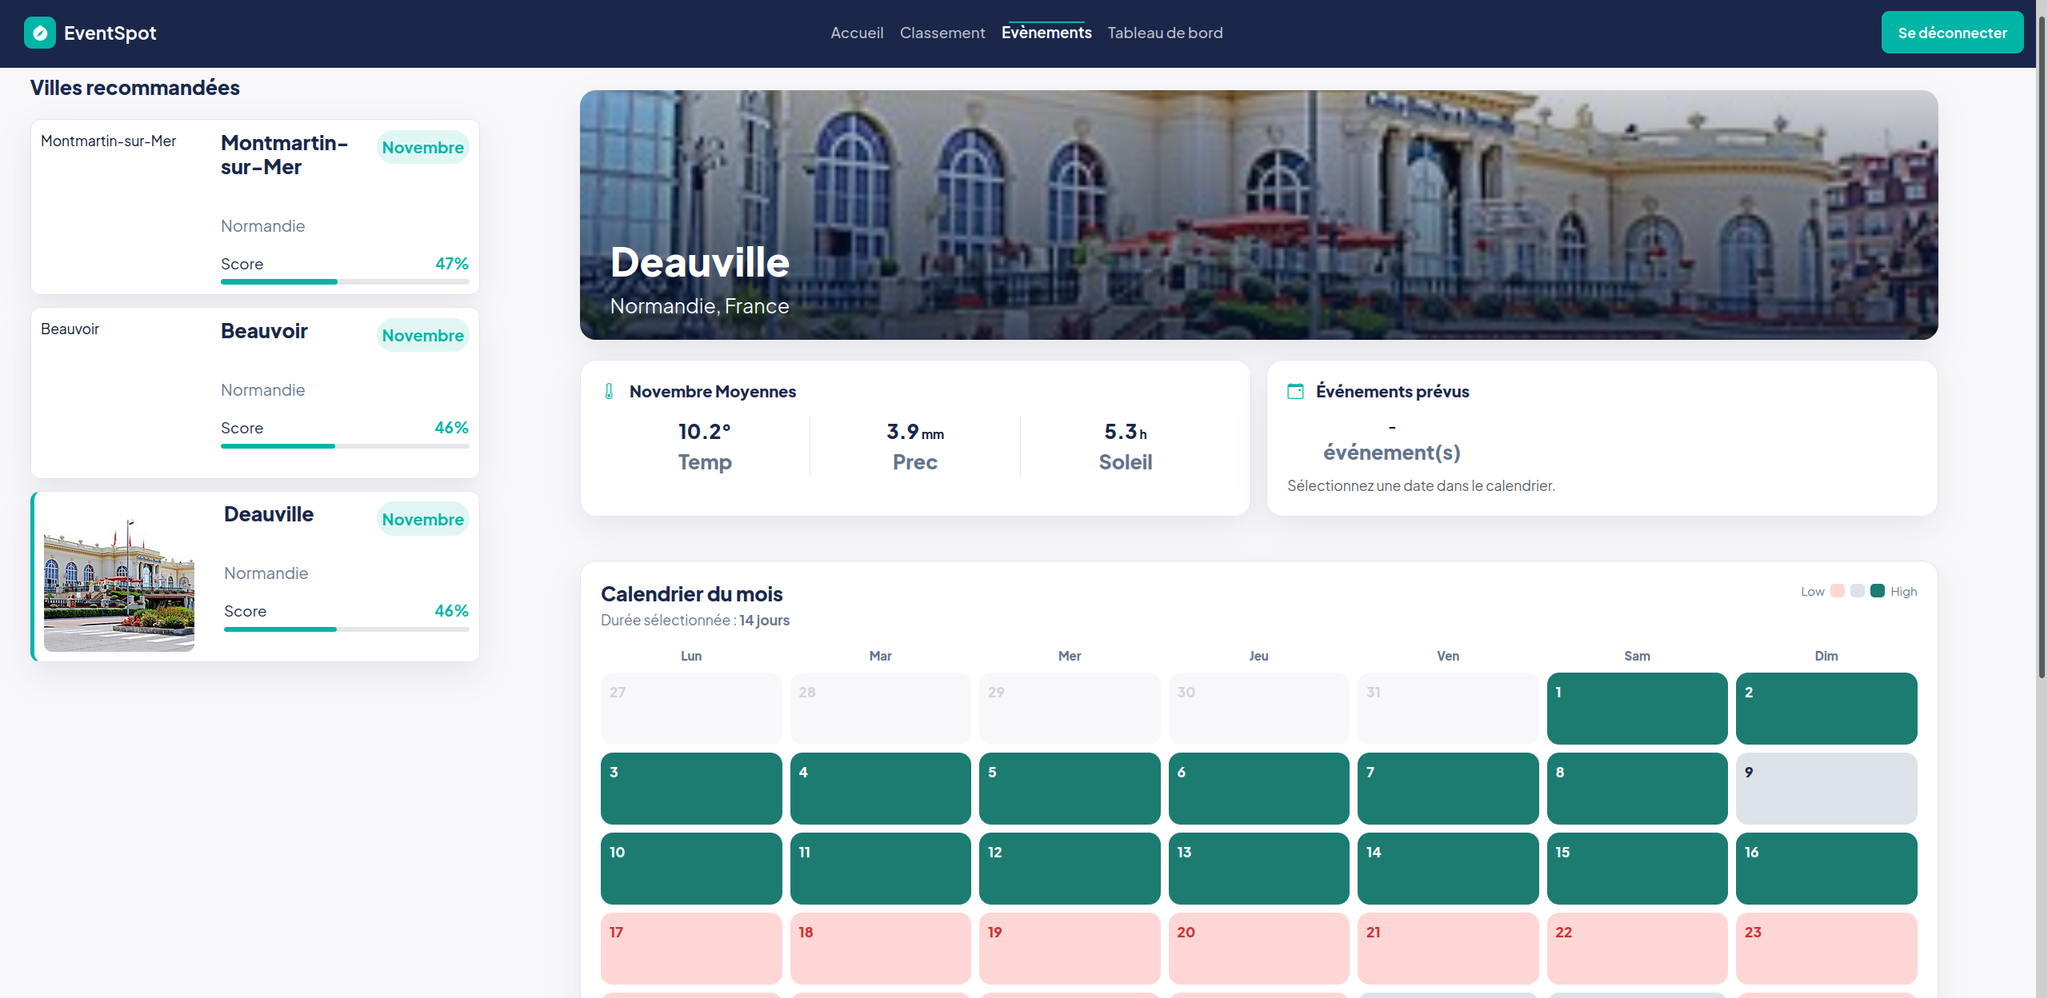
Task: Select the pink calendar day 20
Action: coord(1259,948)
